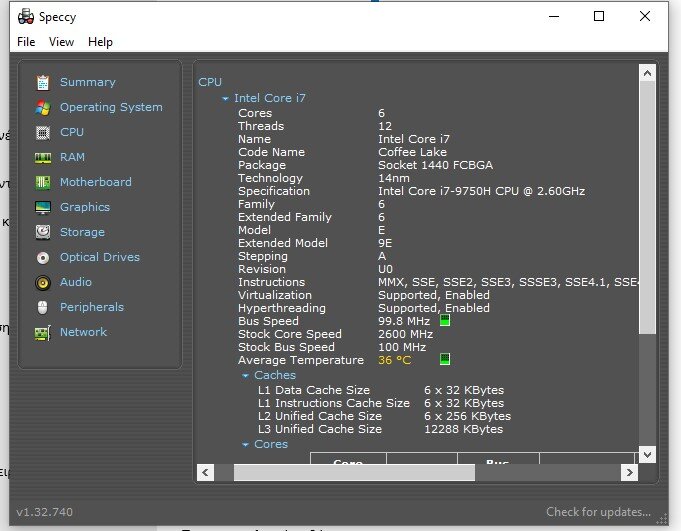Viewport: 681px width, 531px height.
Task: Click the Coffee Lake code name value
Action: [x=412, y=152]
